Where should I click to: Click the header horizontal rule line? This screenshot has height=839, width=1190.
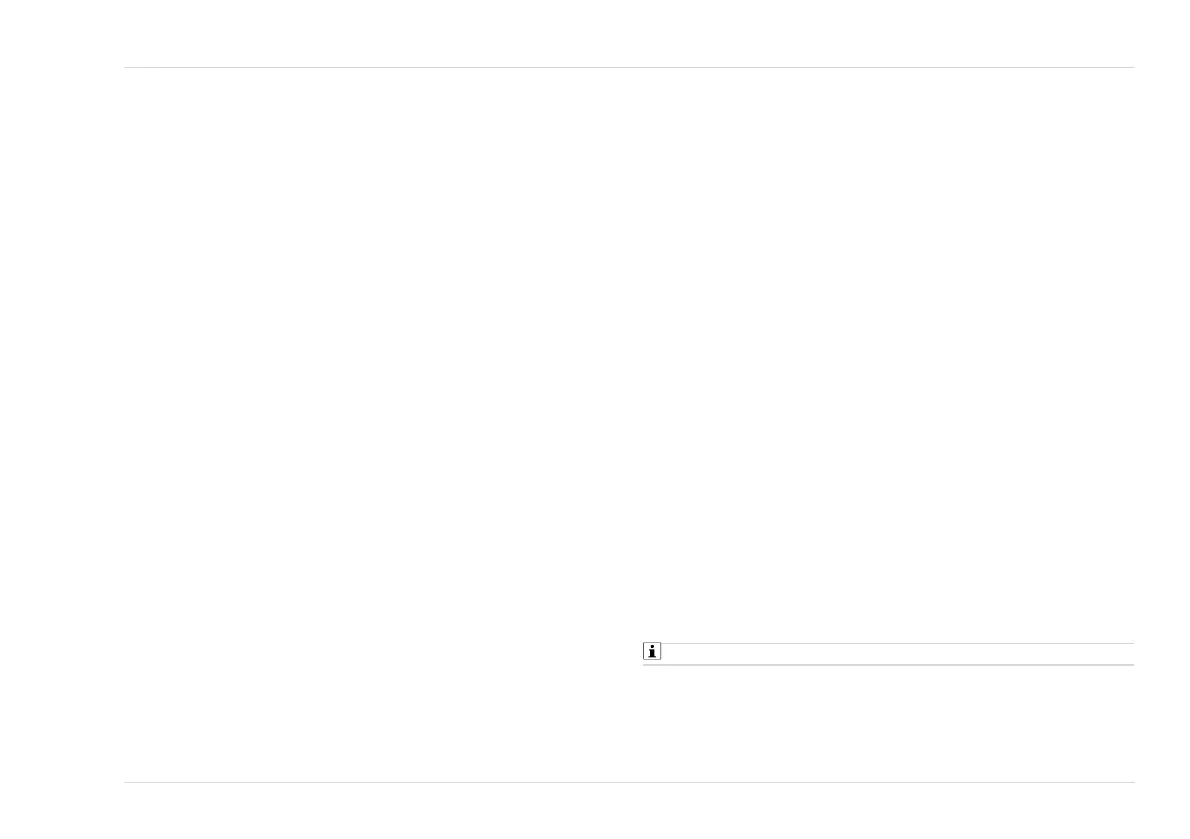pos(629,68)
